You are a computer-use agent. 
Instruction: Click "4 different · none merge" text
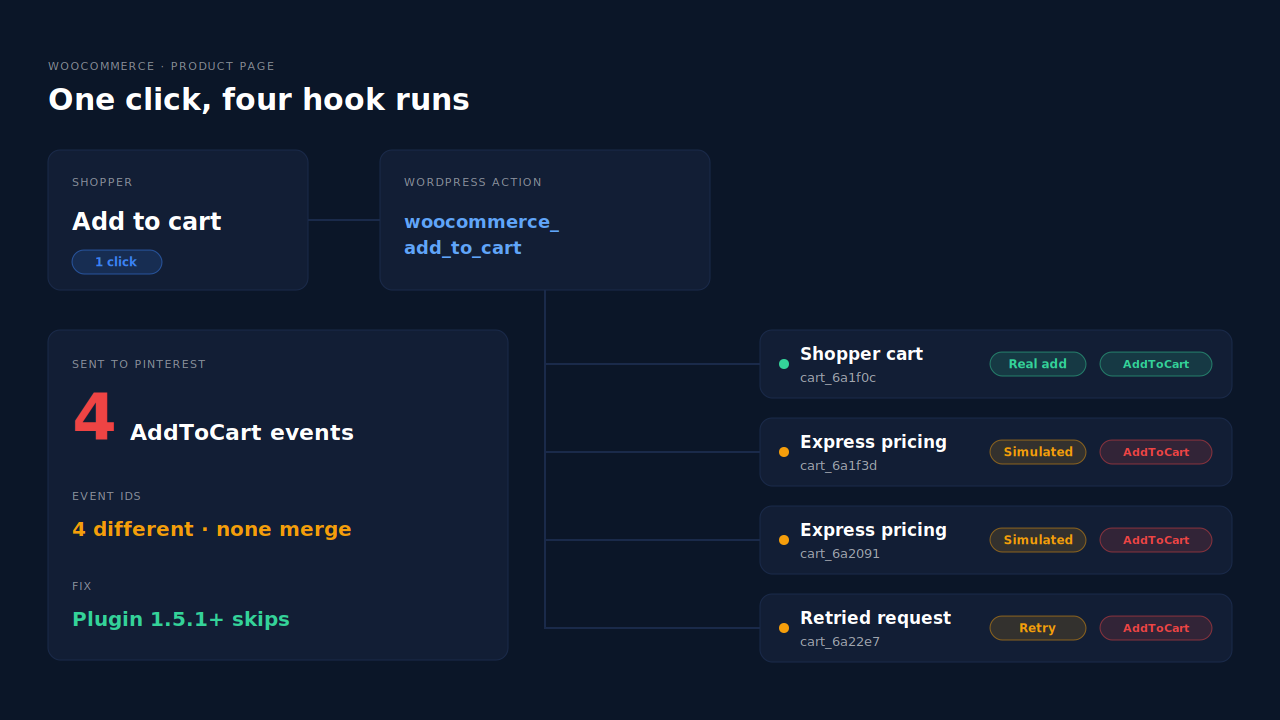coord(212,529)
